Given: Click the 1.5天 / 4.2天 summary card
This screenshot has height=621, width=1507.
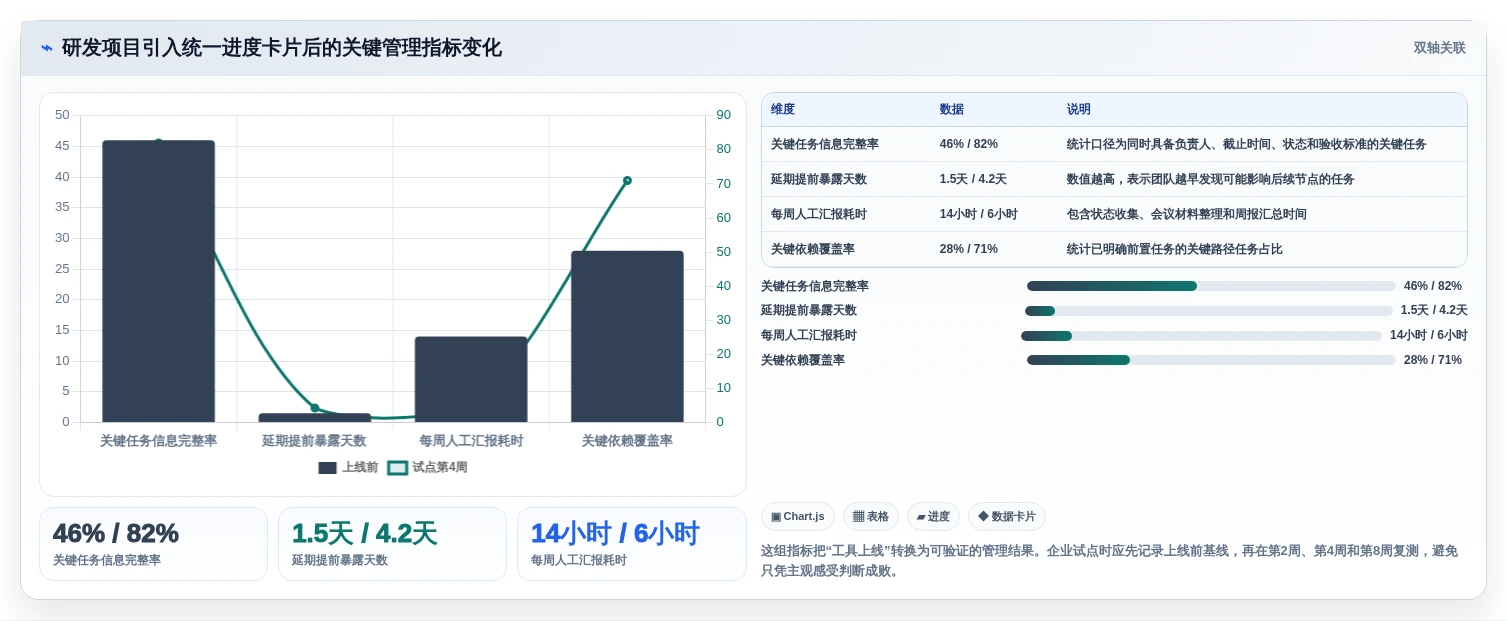Looking at the screenshot, I should [392, 544].
